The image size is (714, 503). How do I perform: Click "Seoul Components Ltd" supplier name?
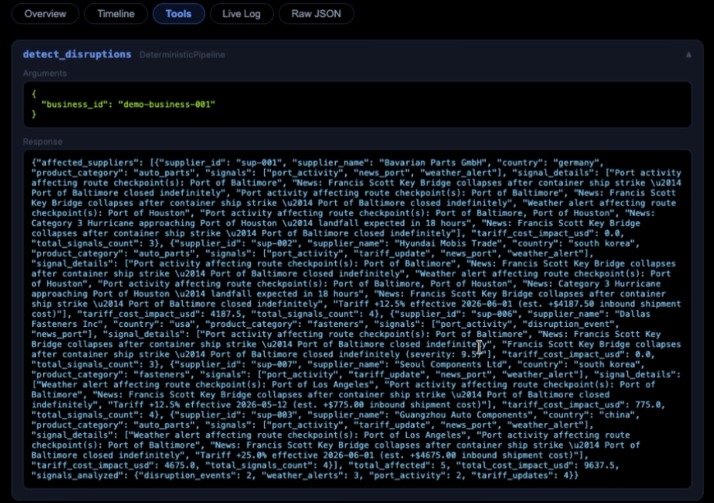click(451, 364)
